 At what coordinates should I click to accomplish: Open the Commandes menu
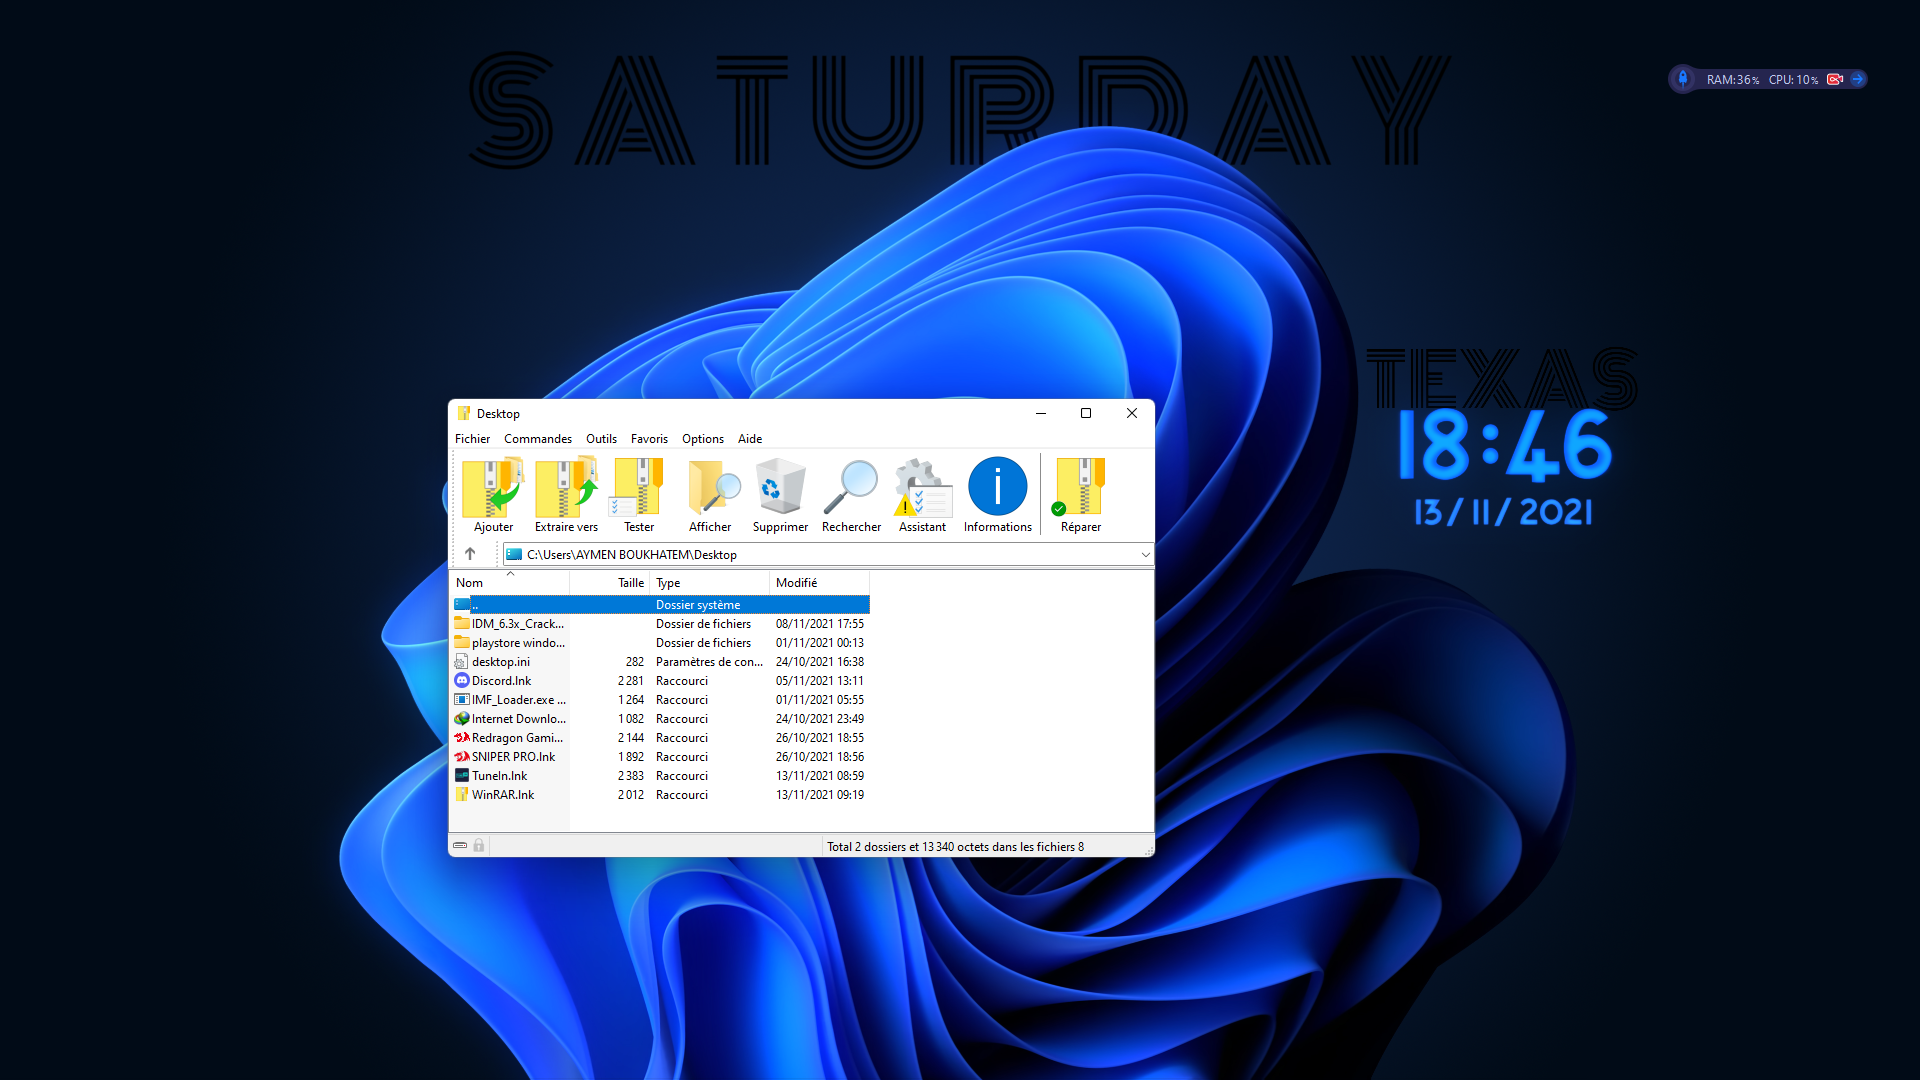(x=538, y=439)
